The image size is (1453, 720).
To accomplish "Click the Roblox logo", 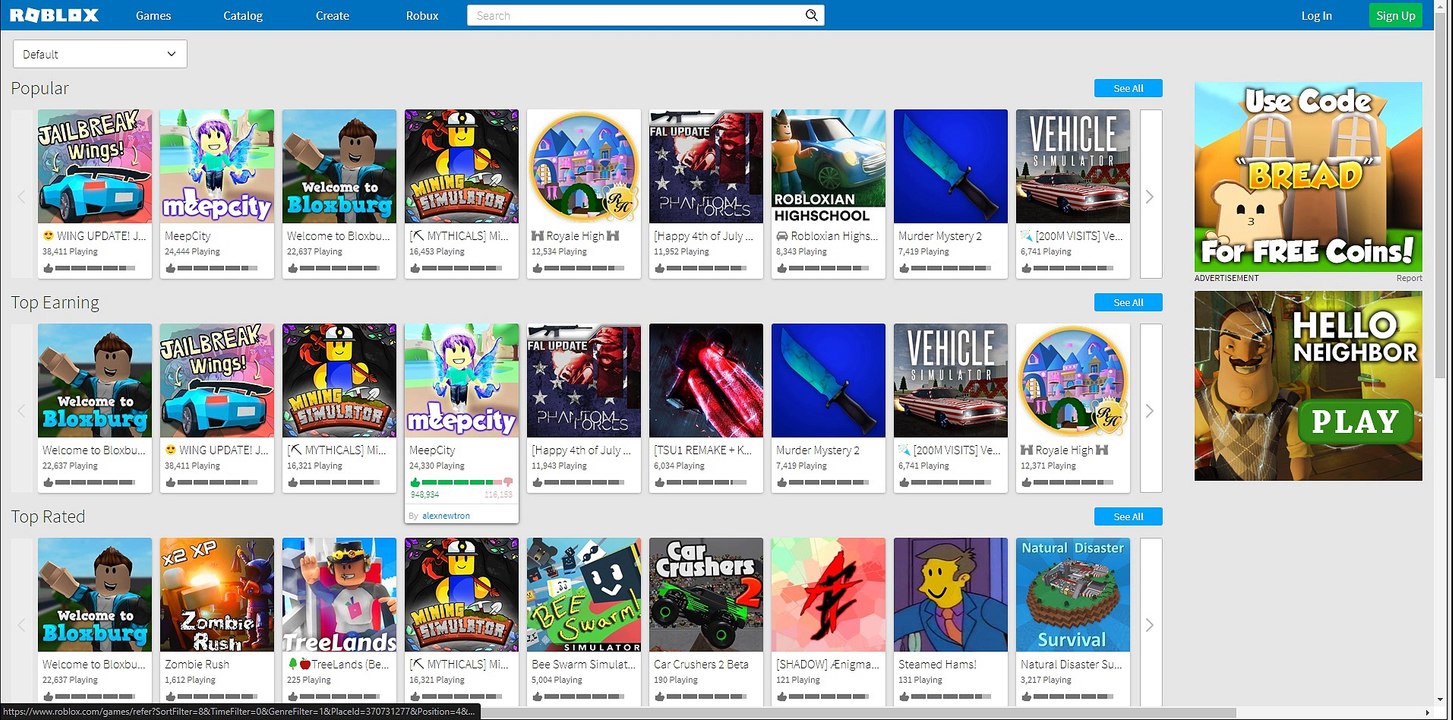I will tap(52, 15).
